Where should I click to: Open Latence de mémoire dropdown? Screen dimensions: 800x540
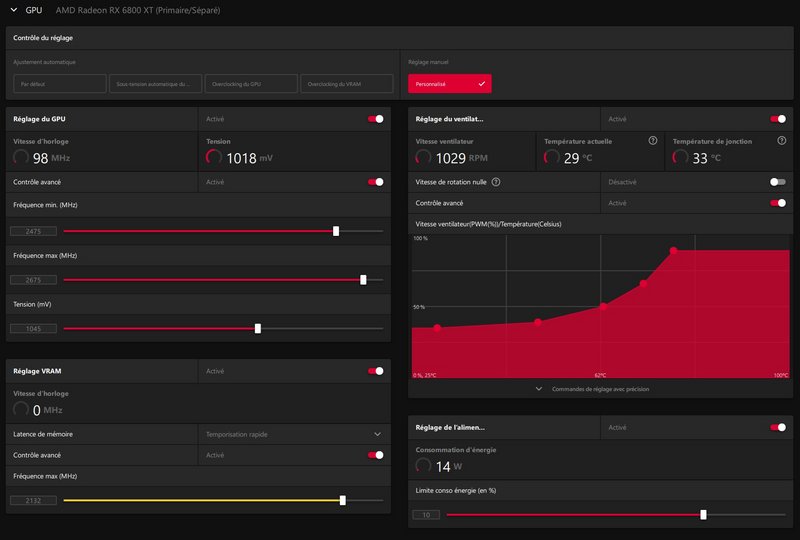294,434
